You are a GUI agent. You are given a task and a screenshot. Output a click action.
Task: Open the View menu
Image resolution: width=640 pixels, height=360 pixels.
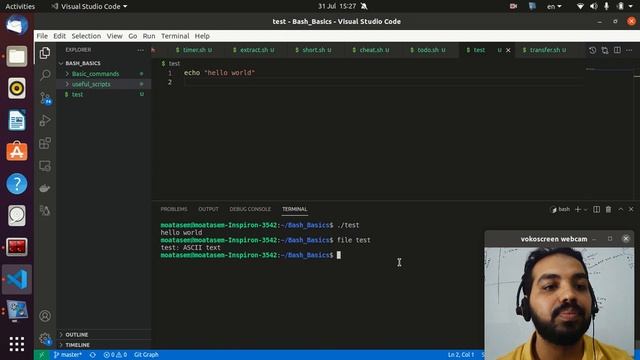[x=115, y=36]
